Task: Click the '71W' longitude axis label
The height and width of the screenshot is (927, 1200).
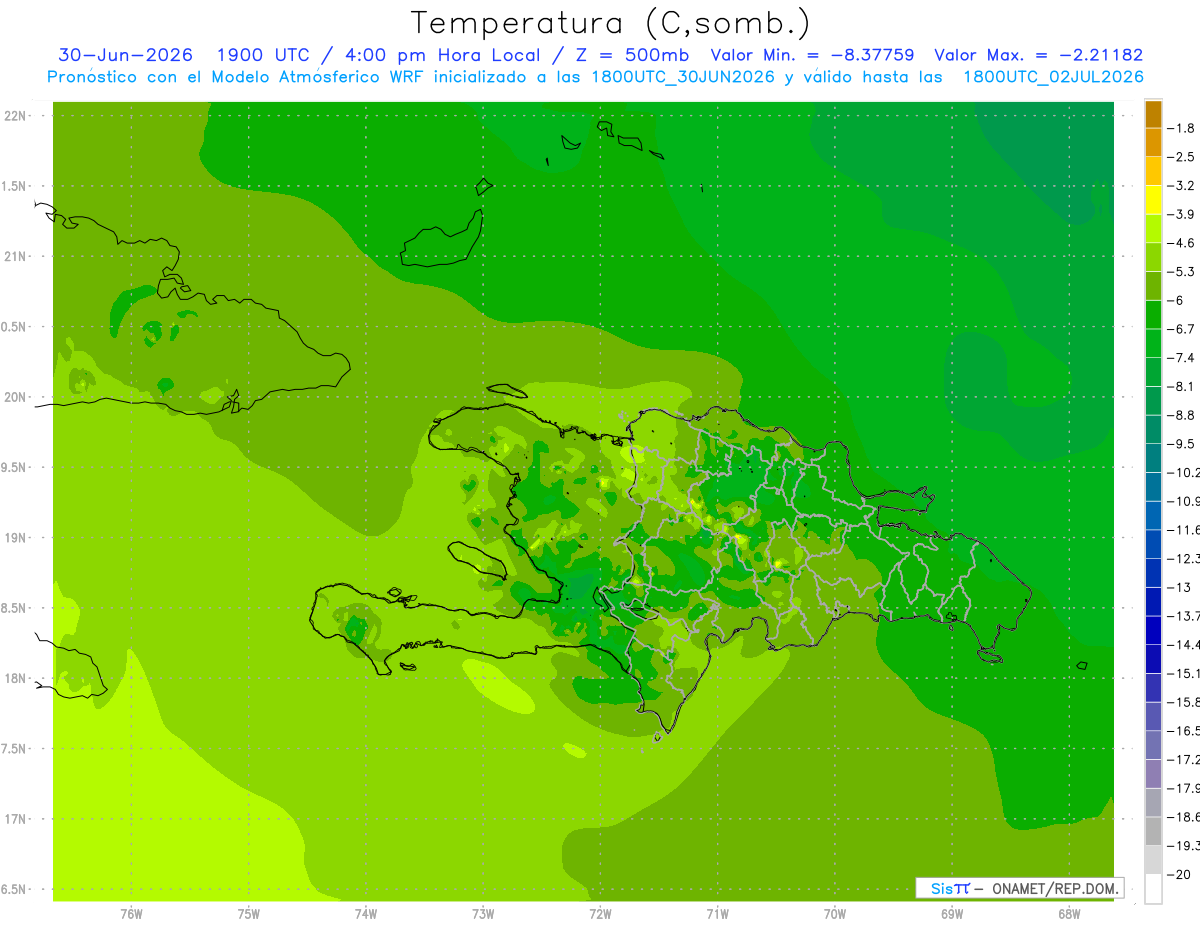Action: tap(717, 914)
